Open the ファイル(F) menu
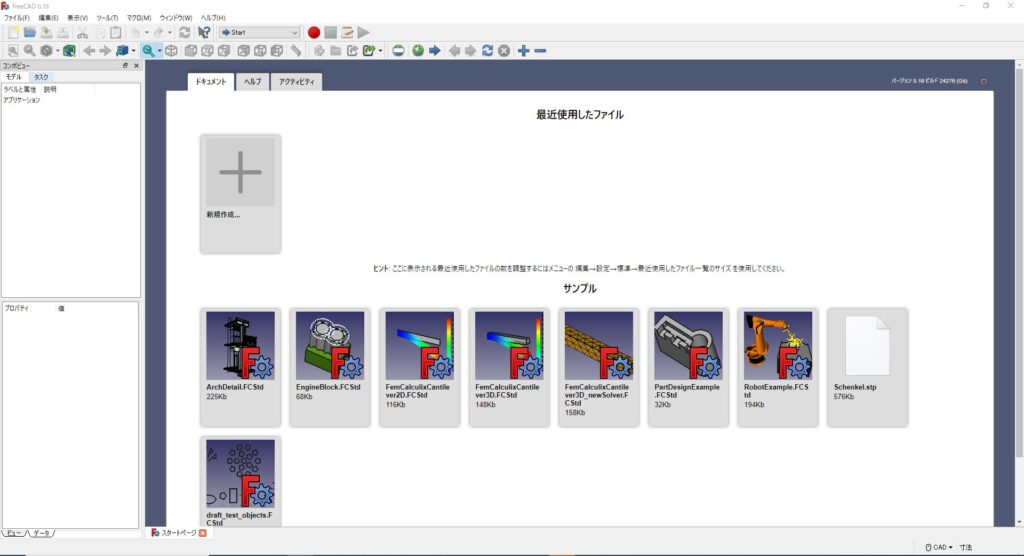The width and height of the screenshot is (1024, 556). pos(17,18)
